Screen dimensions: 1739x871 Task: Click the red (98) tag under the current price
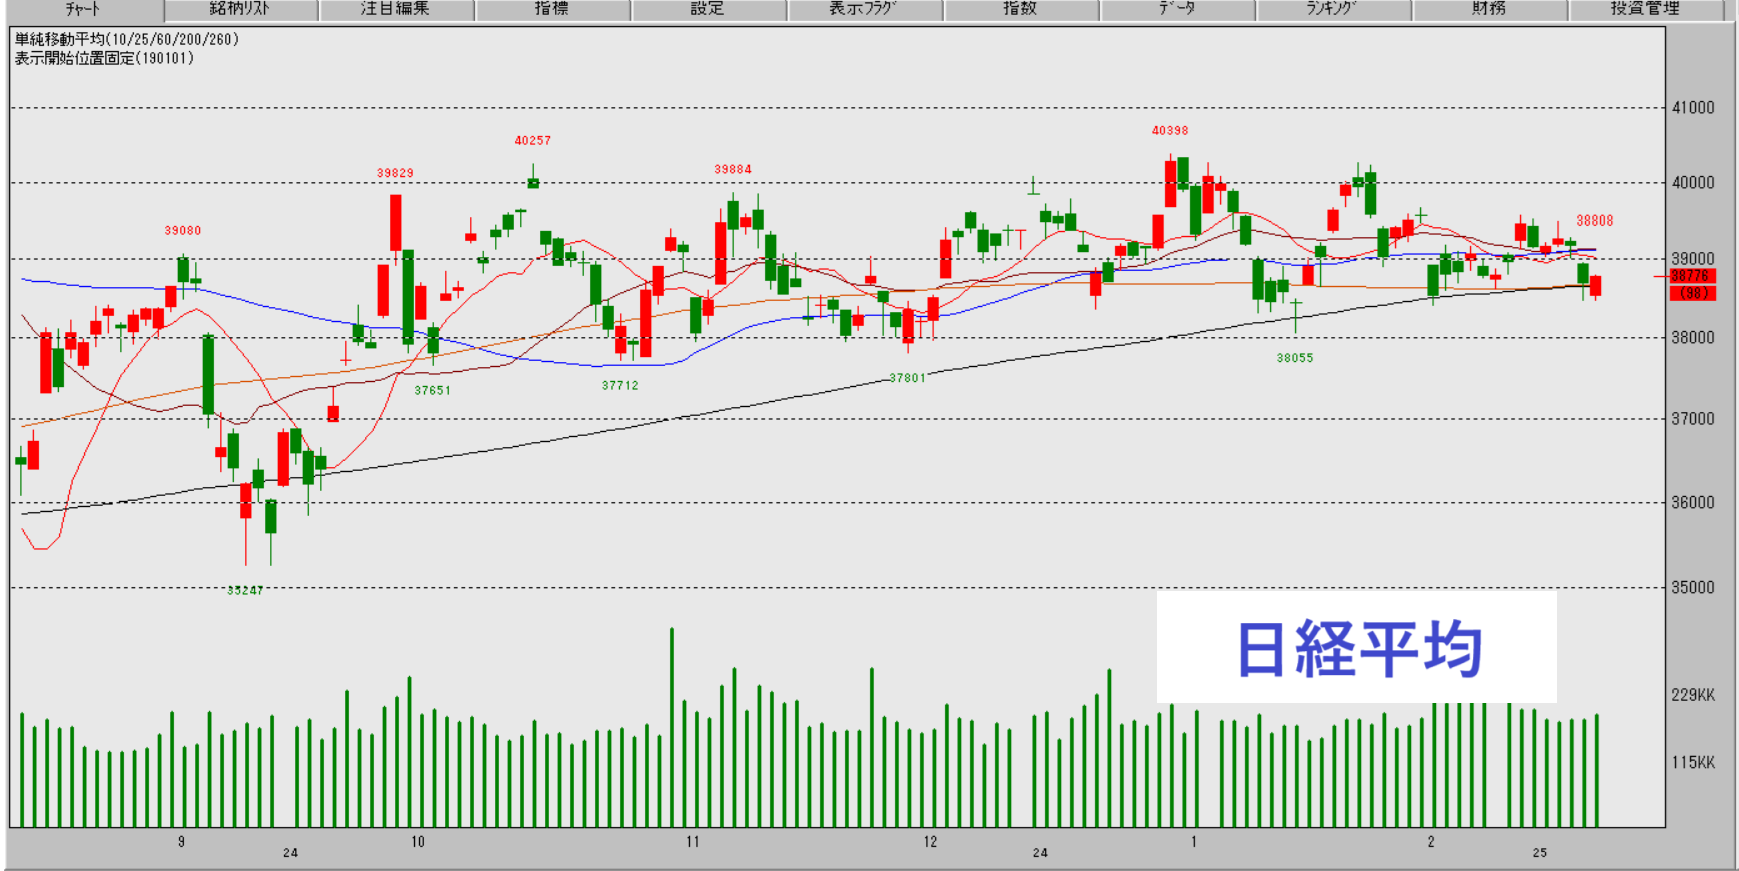click(x=1691, y=293)
